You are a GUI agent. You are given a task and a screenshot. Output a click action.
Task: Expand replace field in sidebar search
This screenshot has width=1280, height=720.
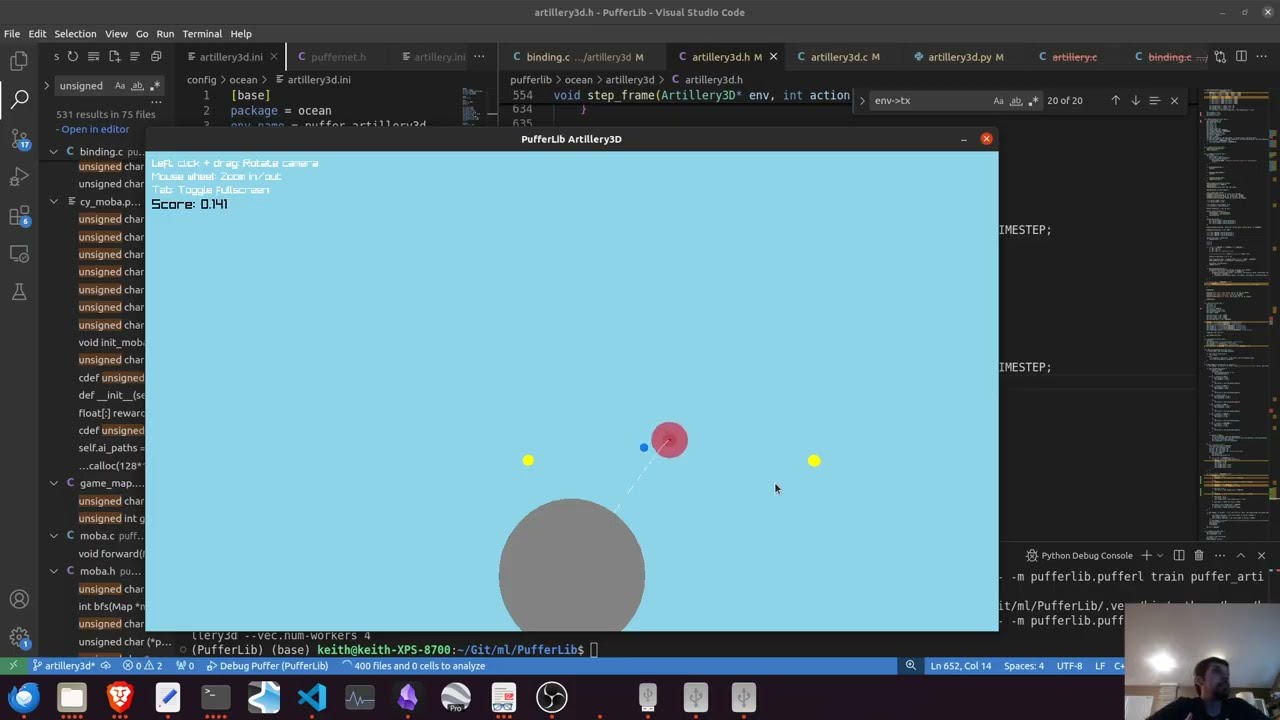46,86
